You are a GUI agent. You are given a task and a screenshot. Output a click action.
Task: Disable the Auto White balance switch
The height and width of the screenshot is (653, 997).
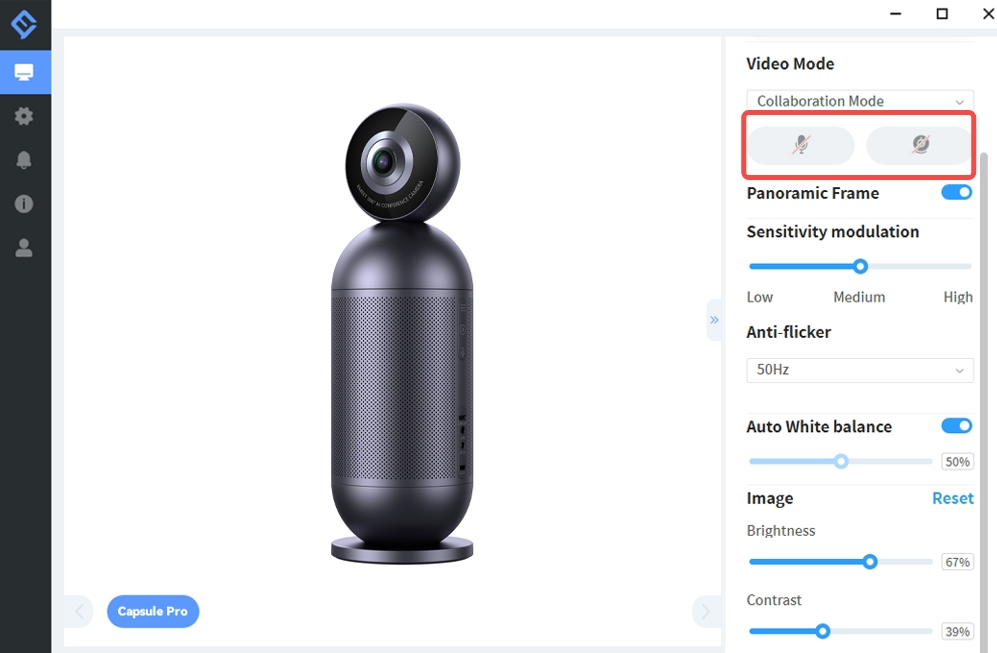tap(956, 426)
